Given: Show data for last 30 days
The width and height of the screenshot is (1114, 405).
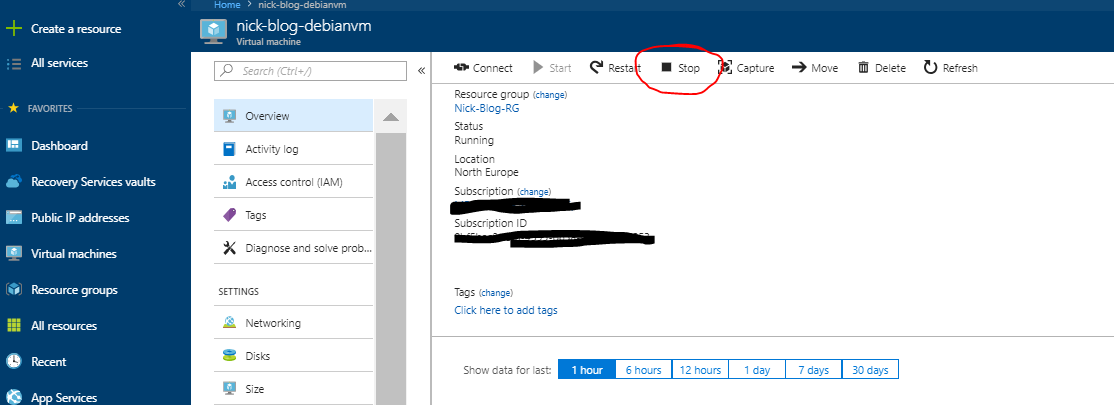Looking at the screenshot, I should (x=870, y=369).
